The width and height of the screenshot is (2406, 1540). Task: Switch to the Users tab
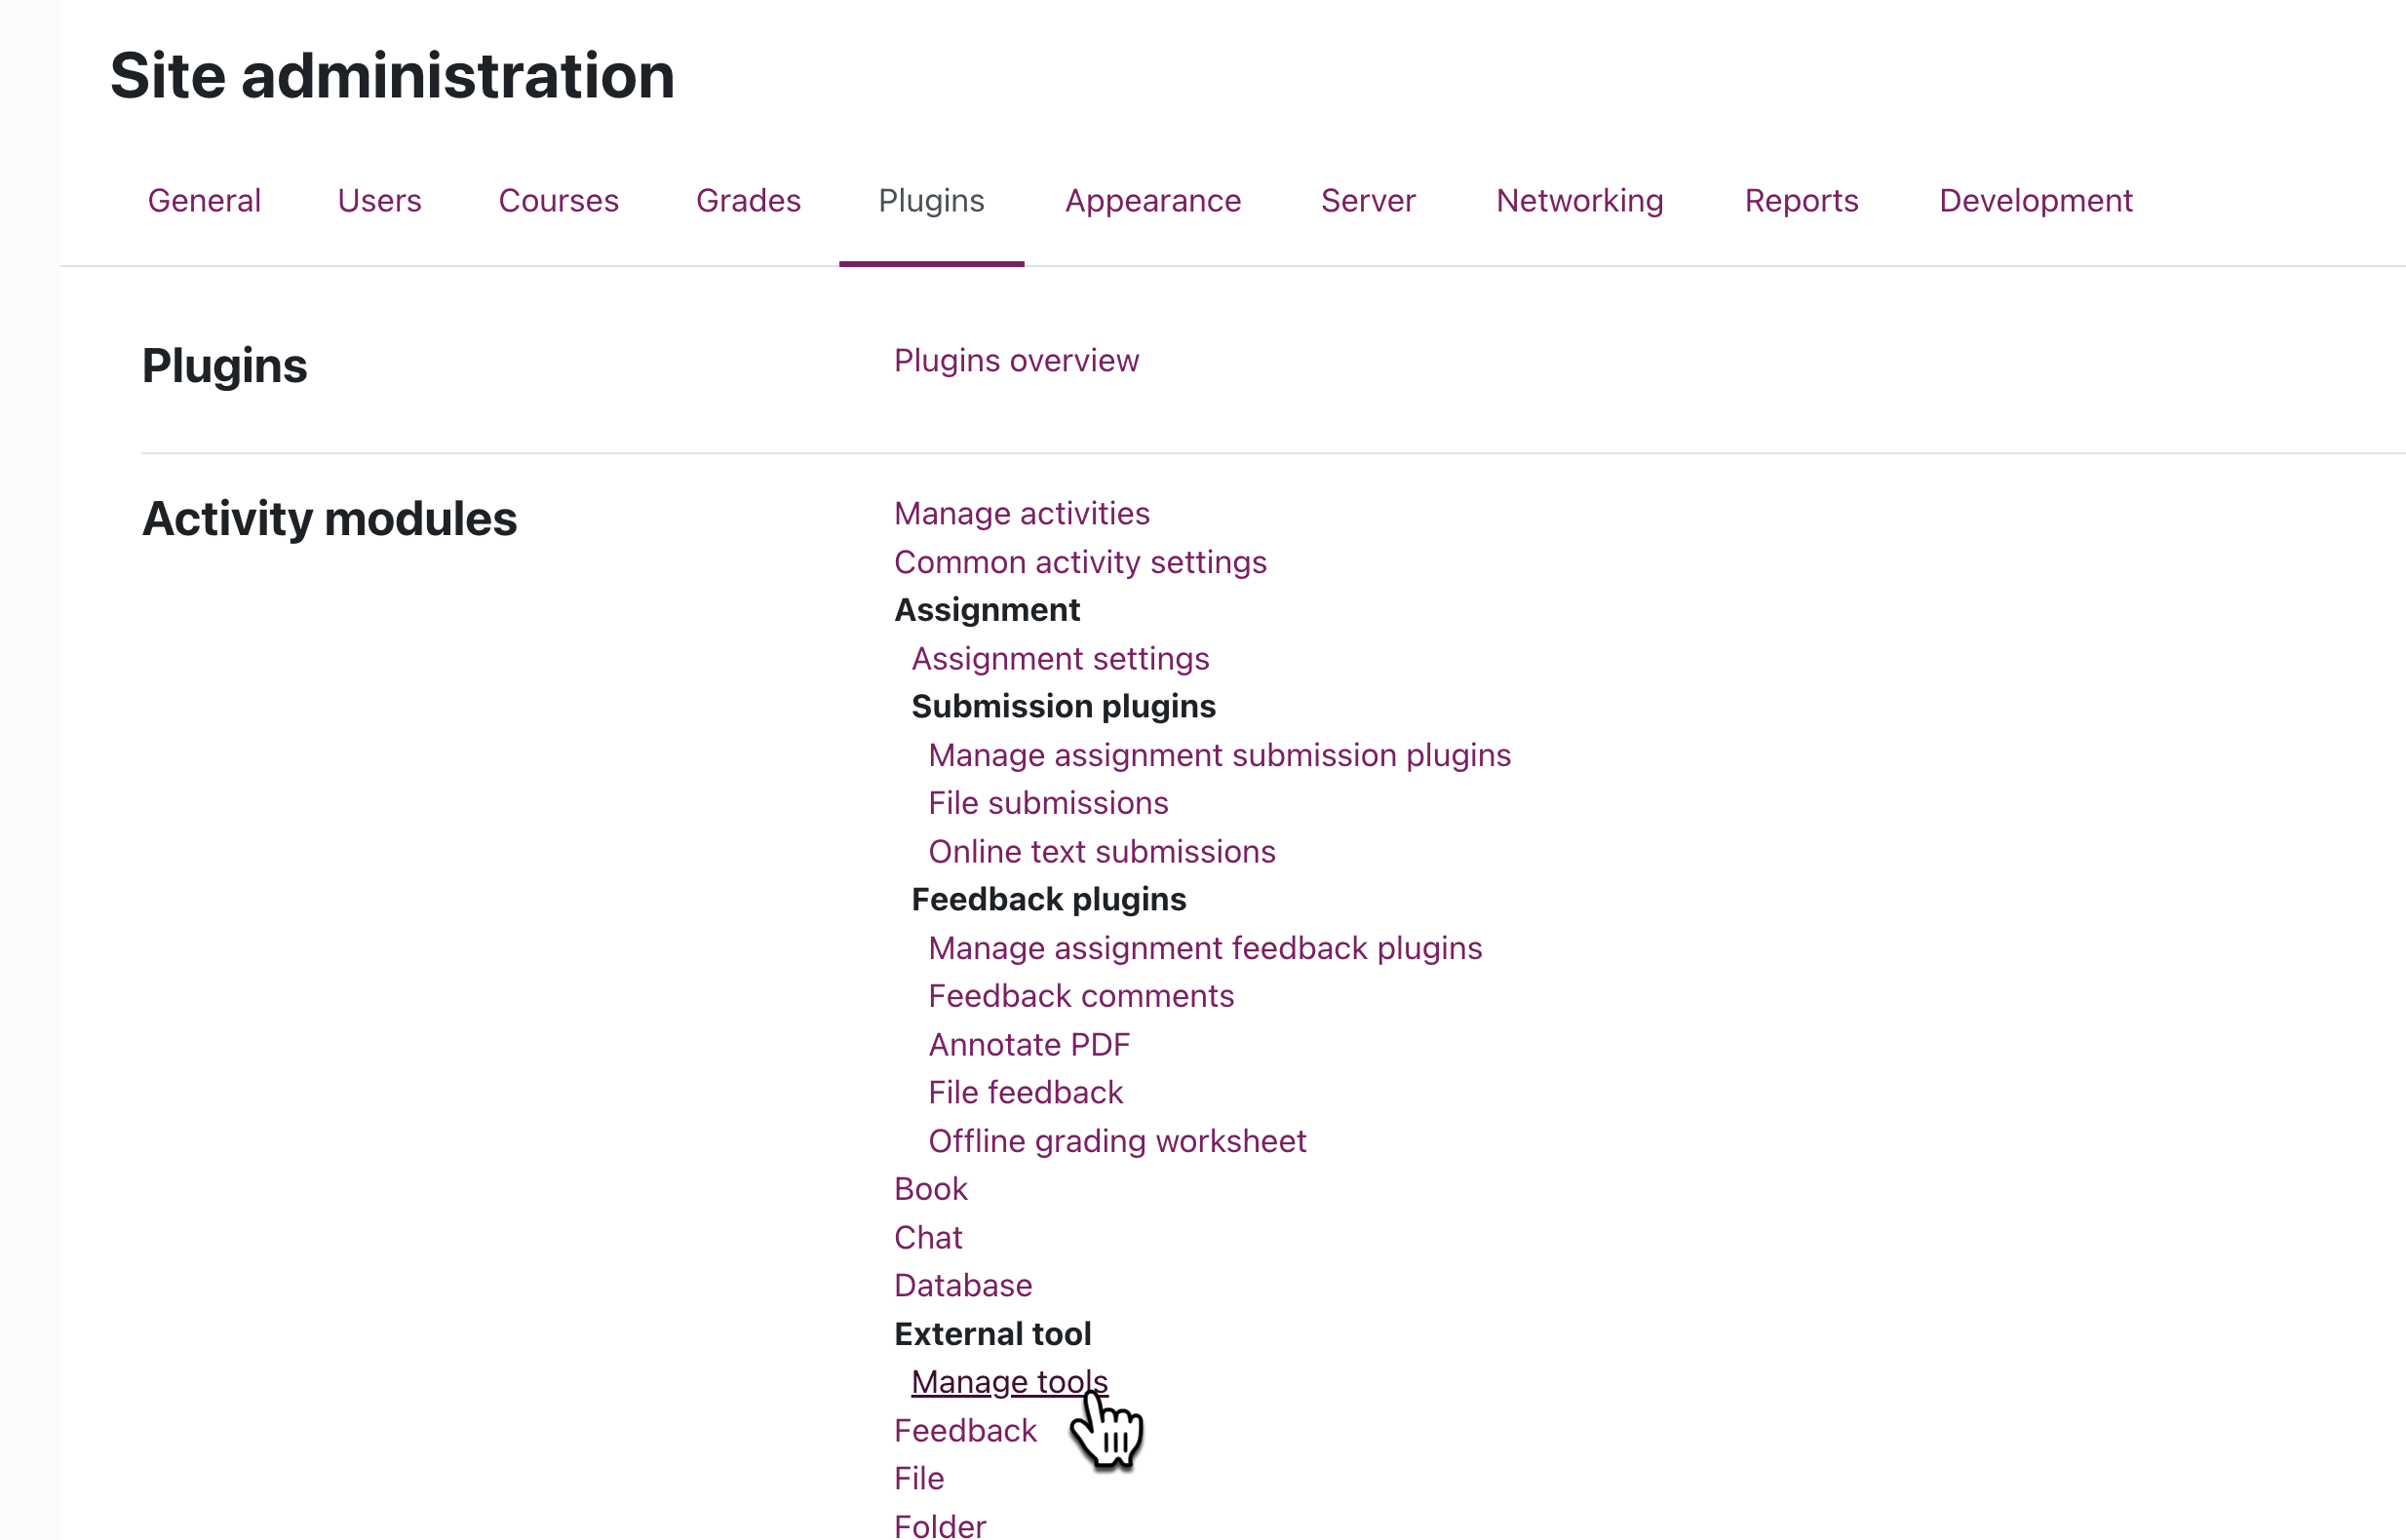(379, 201)
